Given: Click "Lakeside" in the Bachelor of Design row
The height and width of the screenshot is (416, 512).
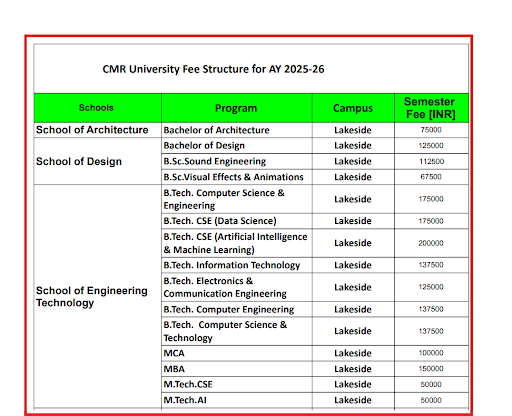Looking at the screenshot, I should 353,146.
